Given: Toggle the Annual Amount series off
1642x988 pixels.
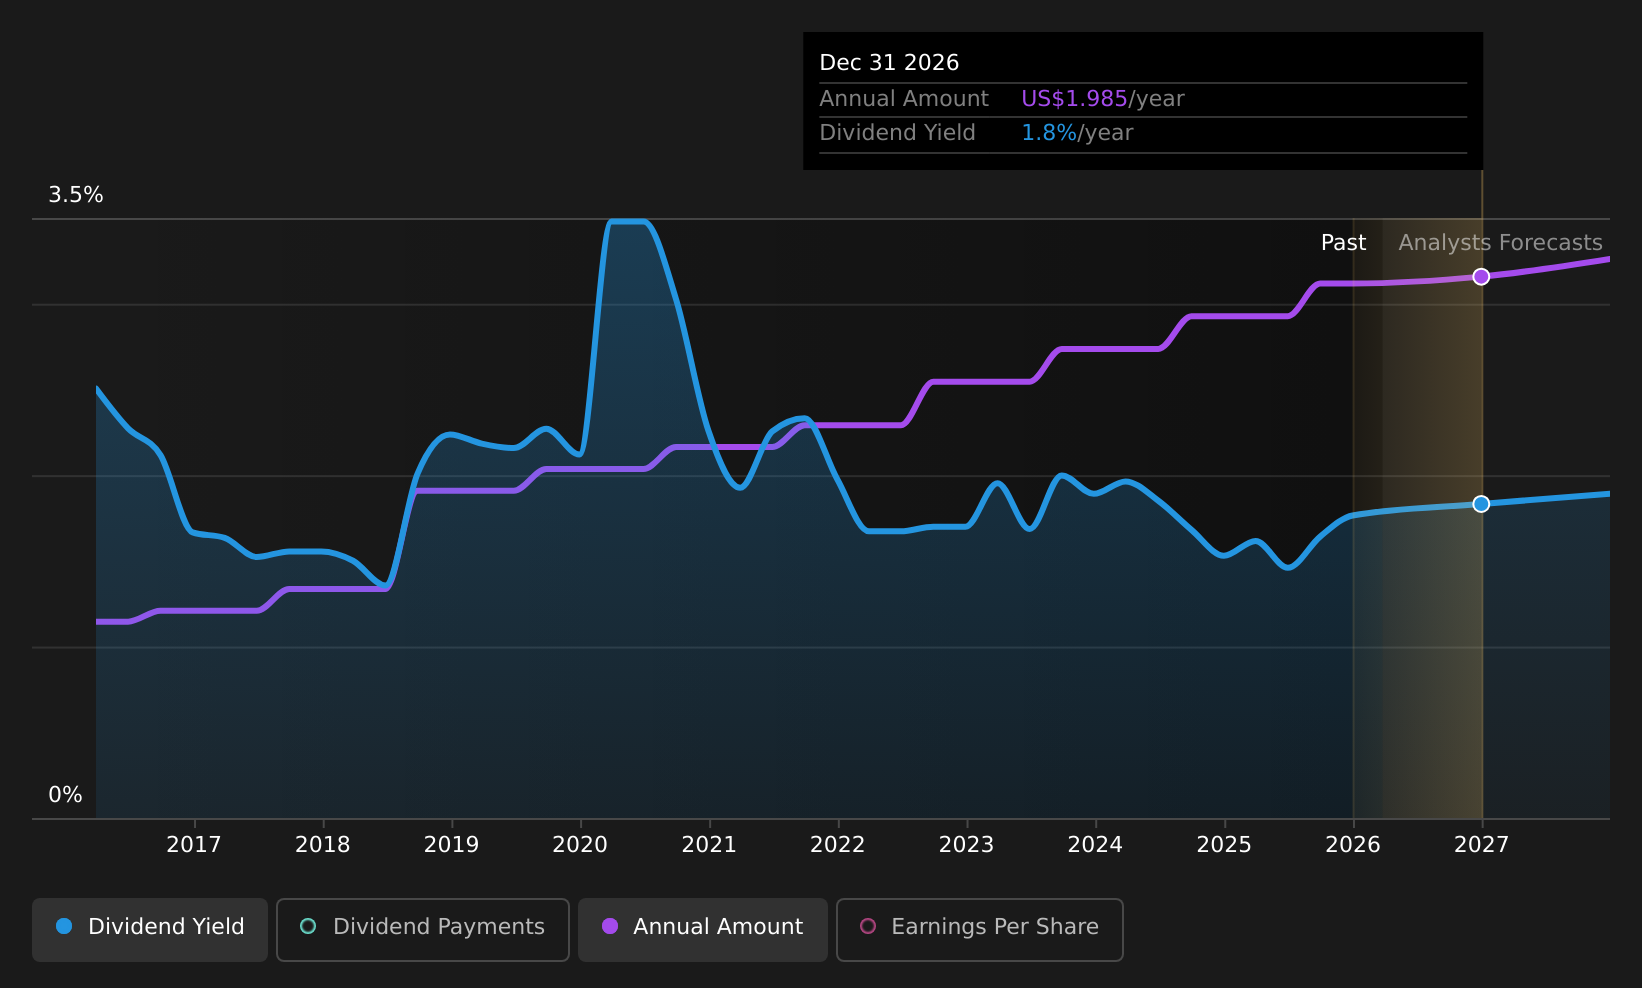Looking at the screenshot, I should (x=702, y=927).
